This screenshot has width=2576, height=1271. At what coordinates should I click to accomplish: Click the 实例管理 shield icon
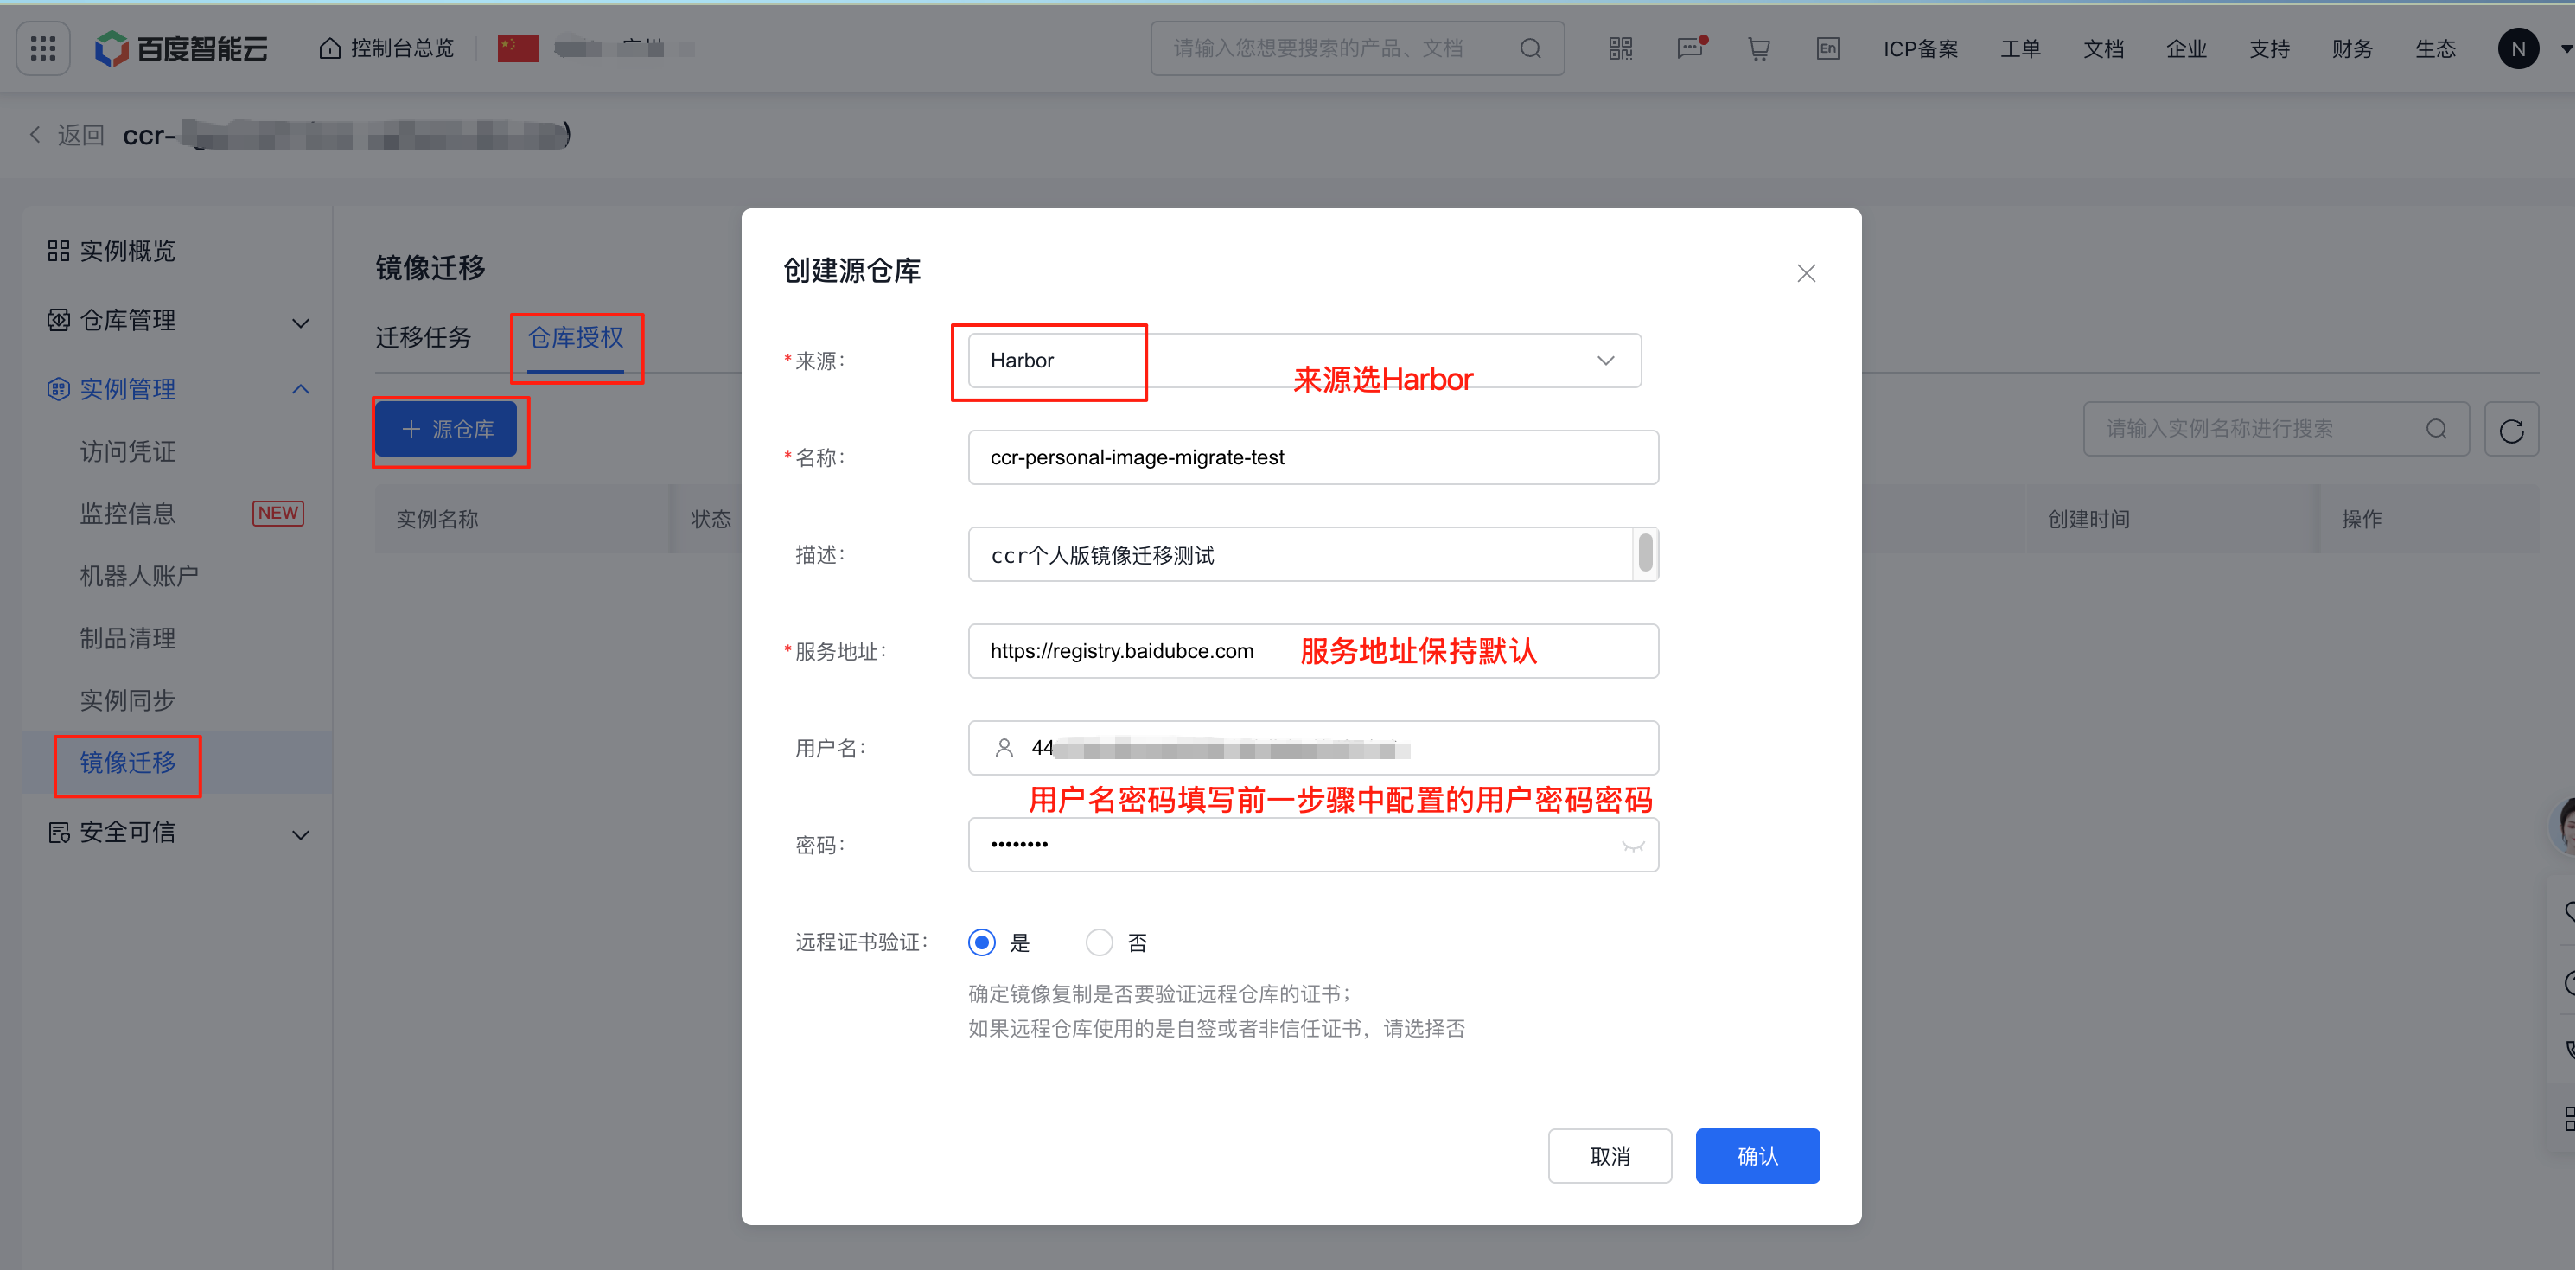tap(58, 389)
